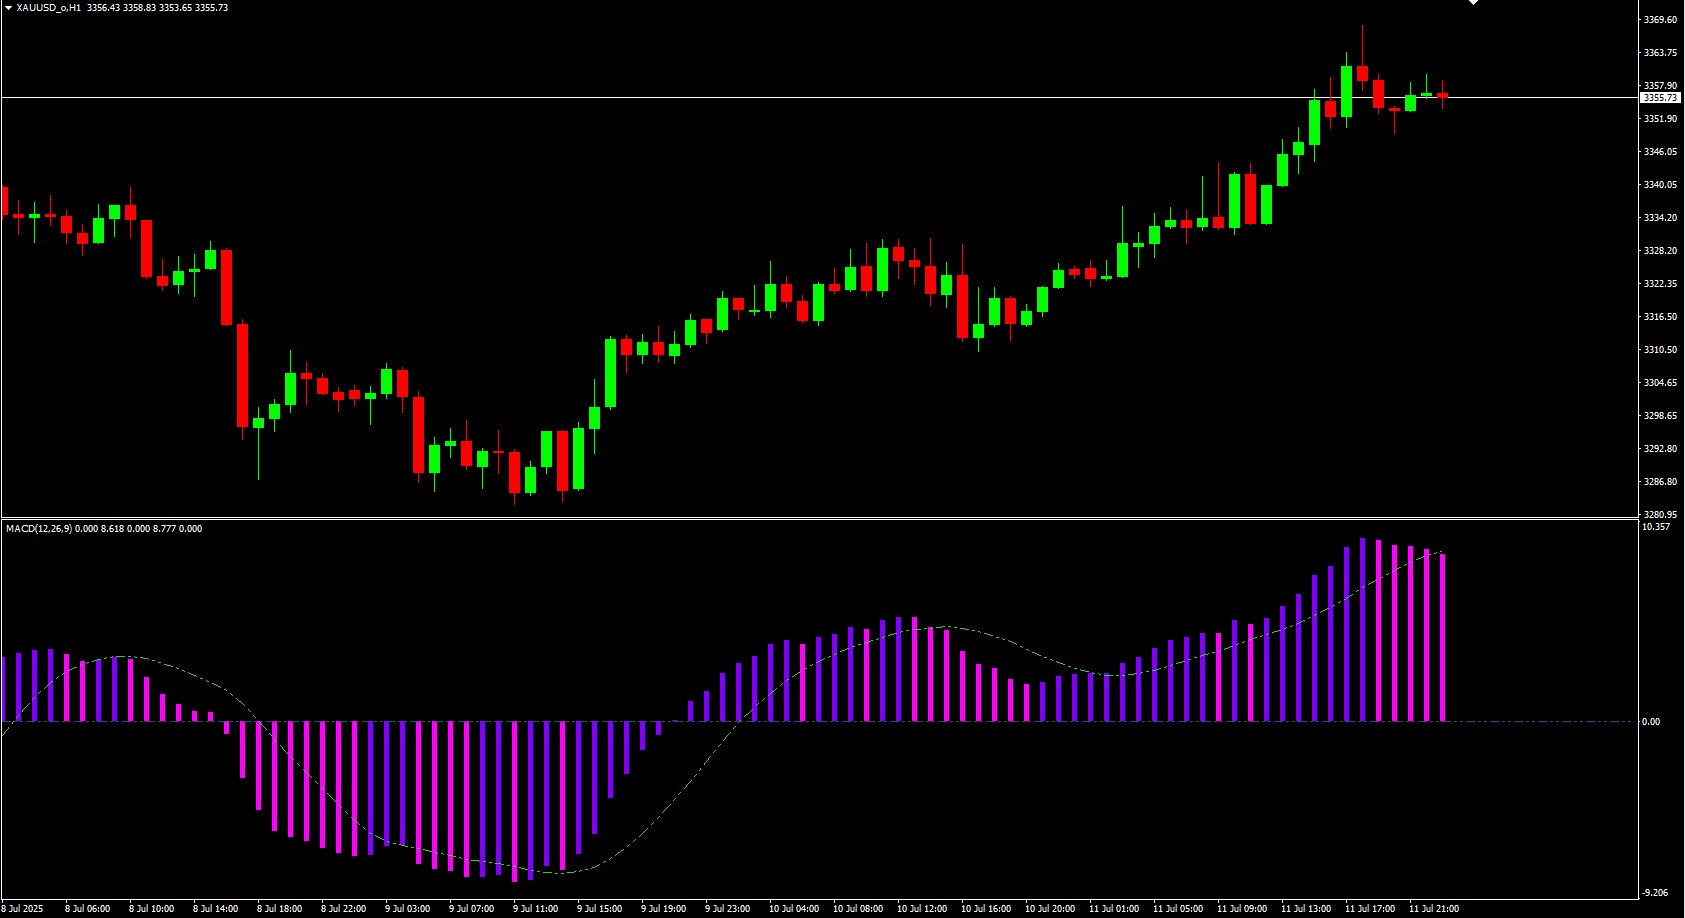Click the MACD(12,26,9) indicator label
The height and width of the screenshot is (918, 1685).
point(38,529)
